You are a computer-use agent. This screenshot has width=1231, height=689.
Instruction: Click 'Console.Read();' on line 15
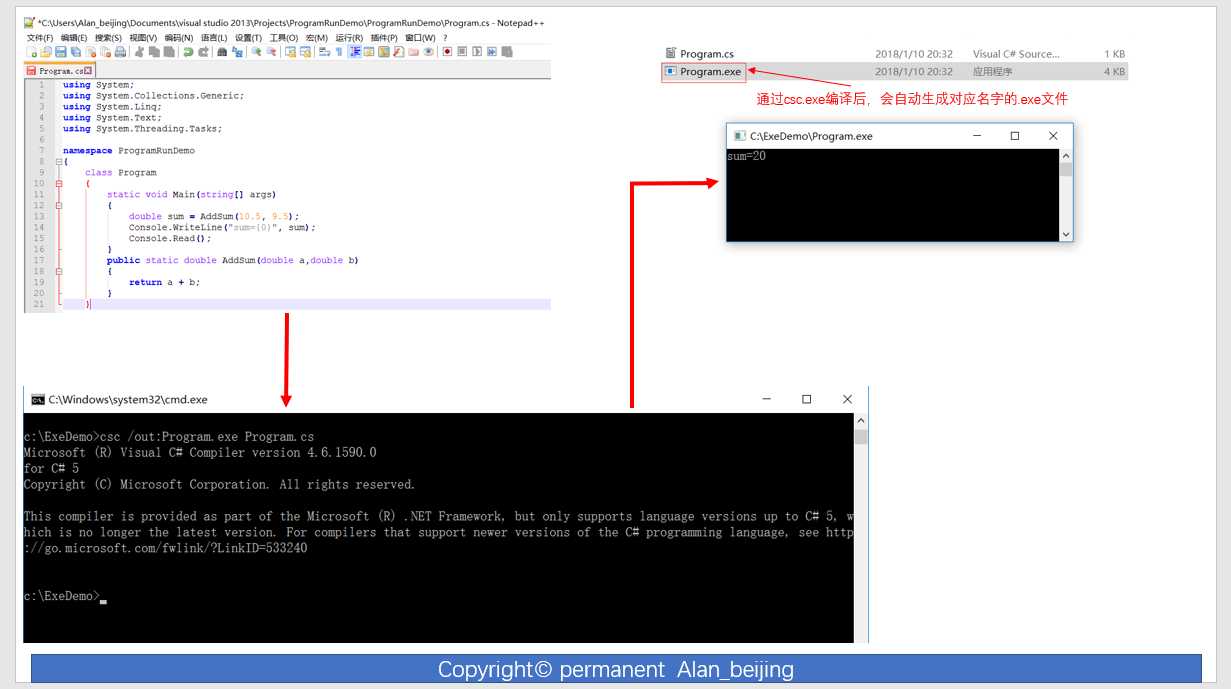170,238
